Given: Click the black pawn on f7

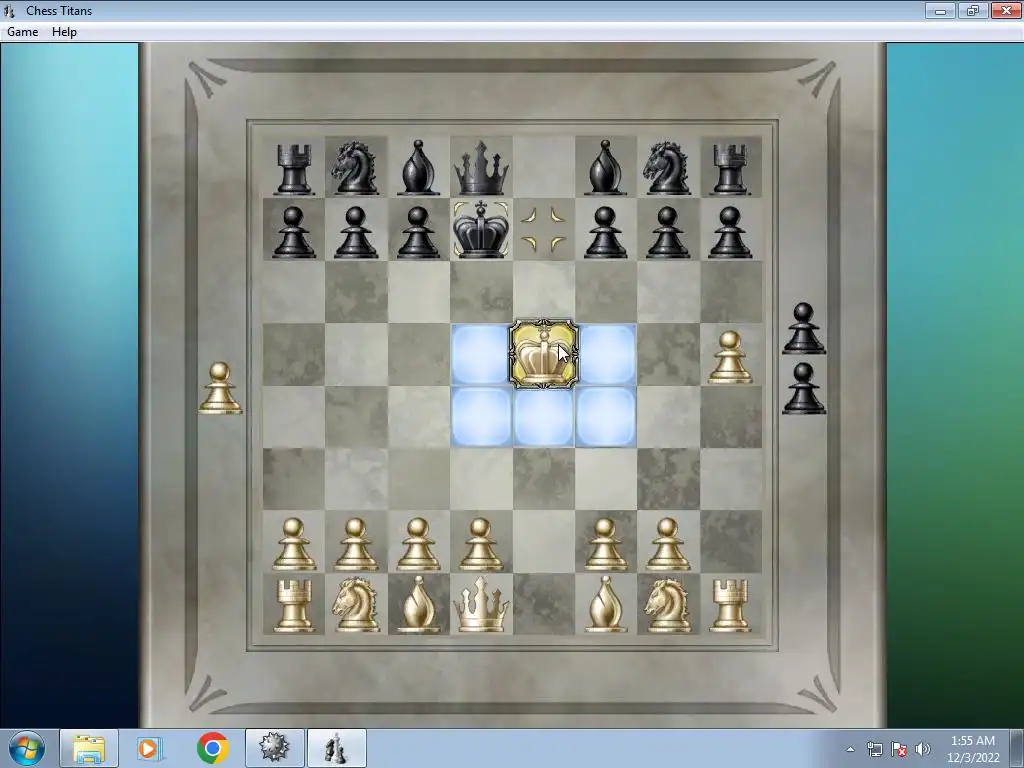Looking at the screenshot, I should 606,232.
